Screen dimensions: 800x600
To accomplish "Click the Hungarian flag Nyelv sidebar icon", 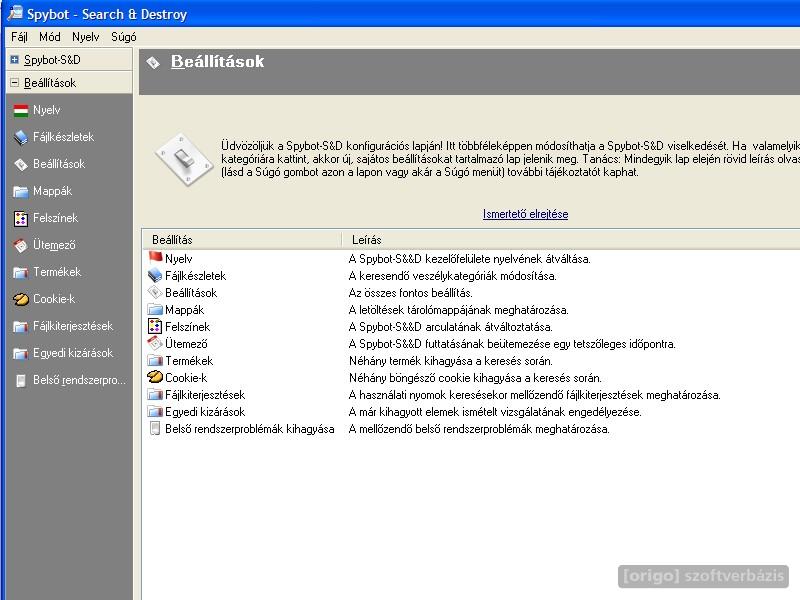I will (x=21, y=110).
